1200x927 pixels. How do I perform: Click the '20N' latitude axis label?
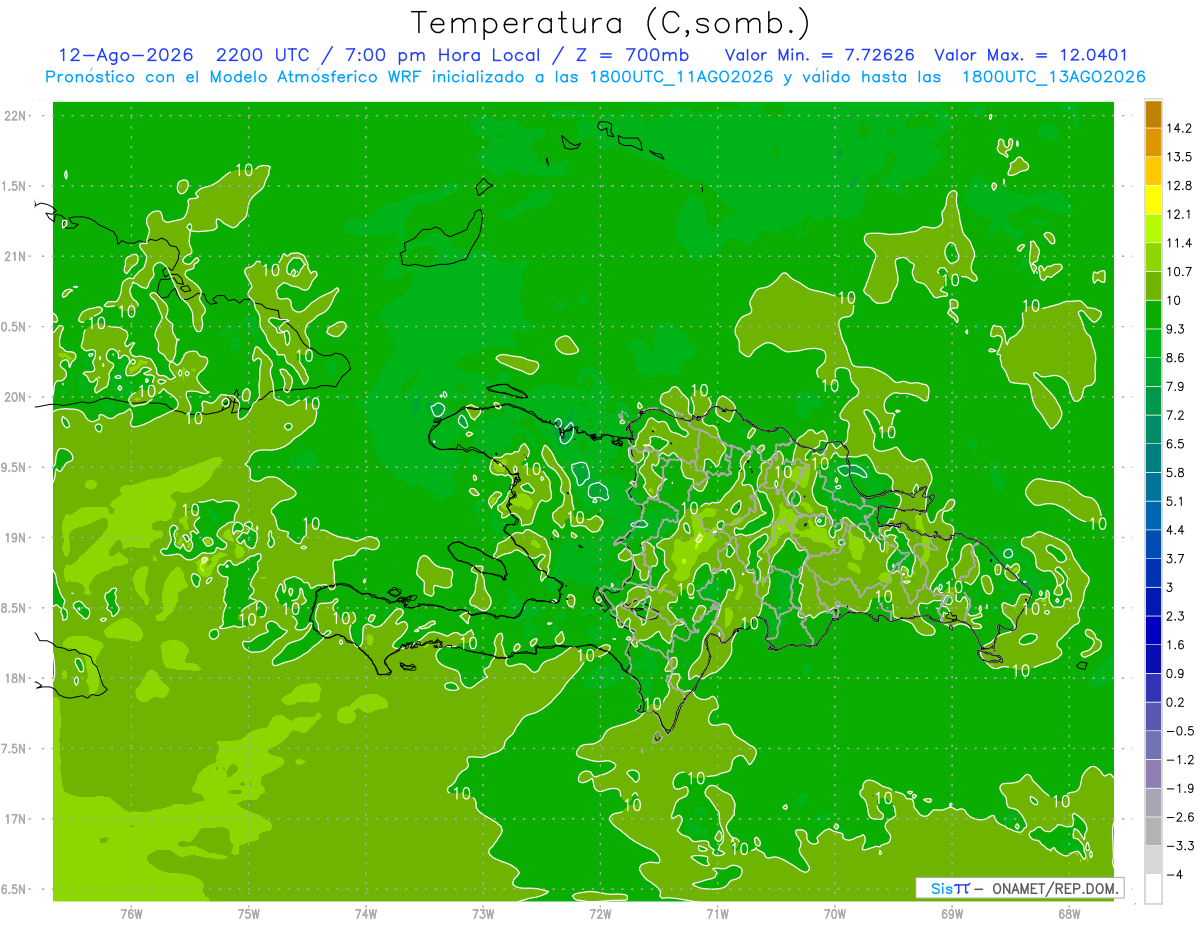[x=16, y=397]
